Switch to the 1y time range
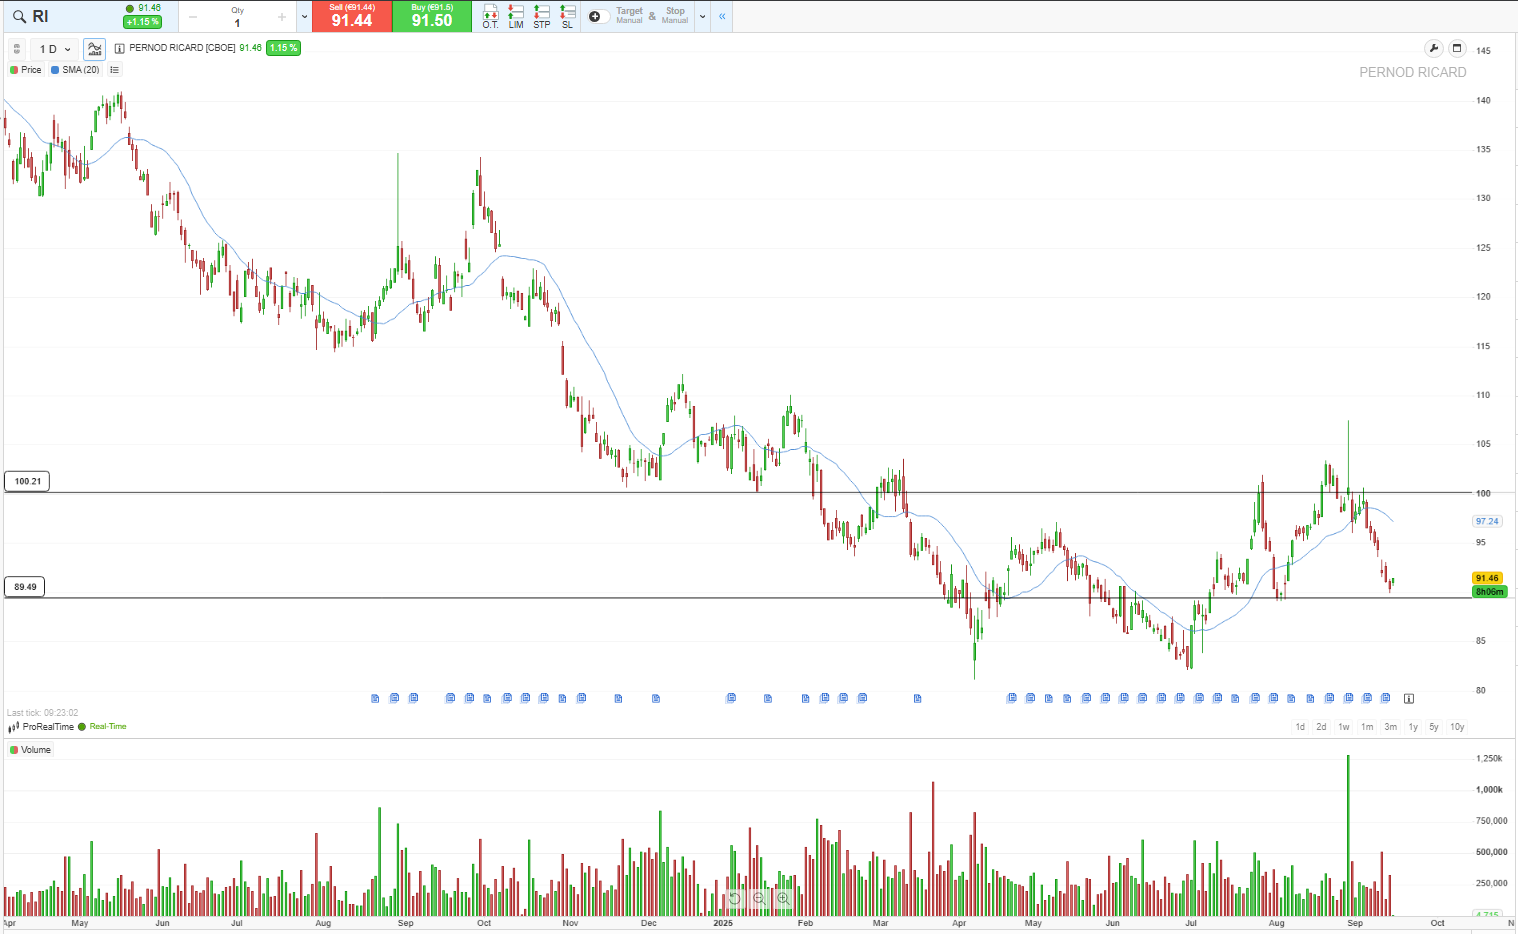This screenshot has height=934, width=1518. (x=1413, y=727)
